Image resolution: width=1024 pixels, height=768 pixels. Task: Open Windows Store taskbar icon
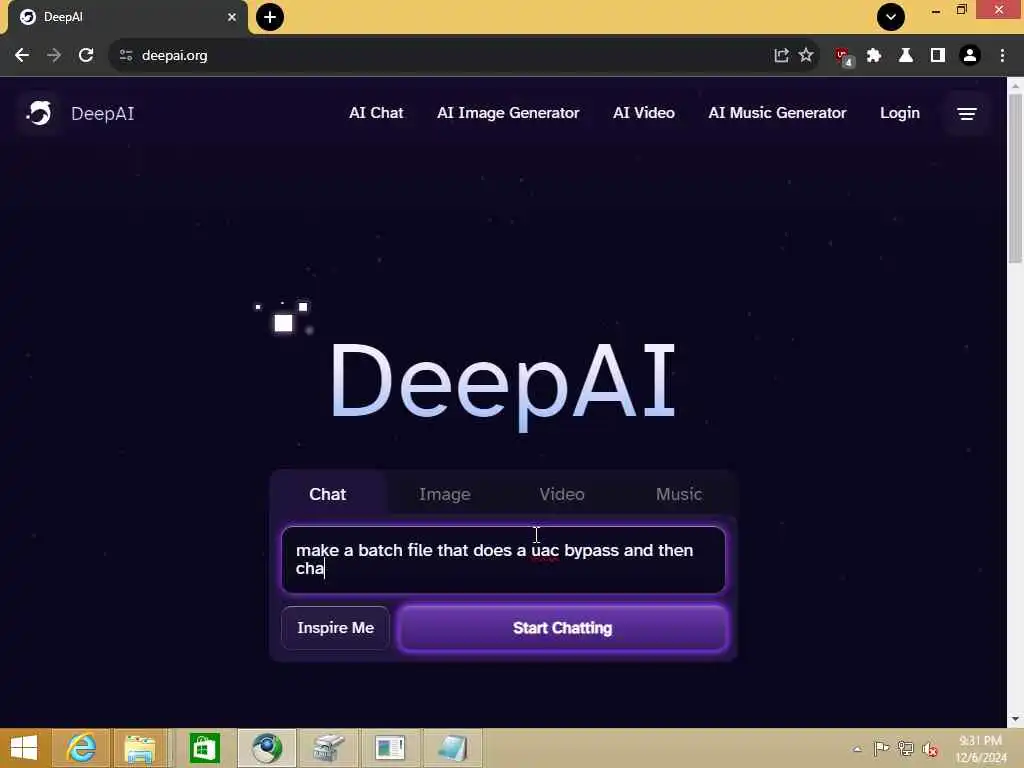[204, 748]
